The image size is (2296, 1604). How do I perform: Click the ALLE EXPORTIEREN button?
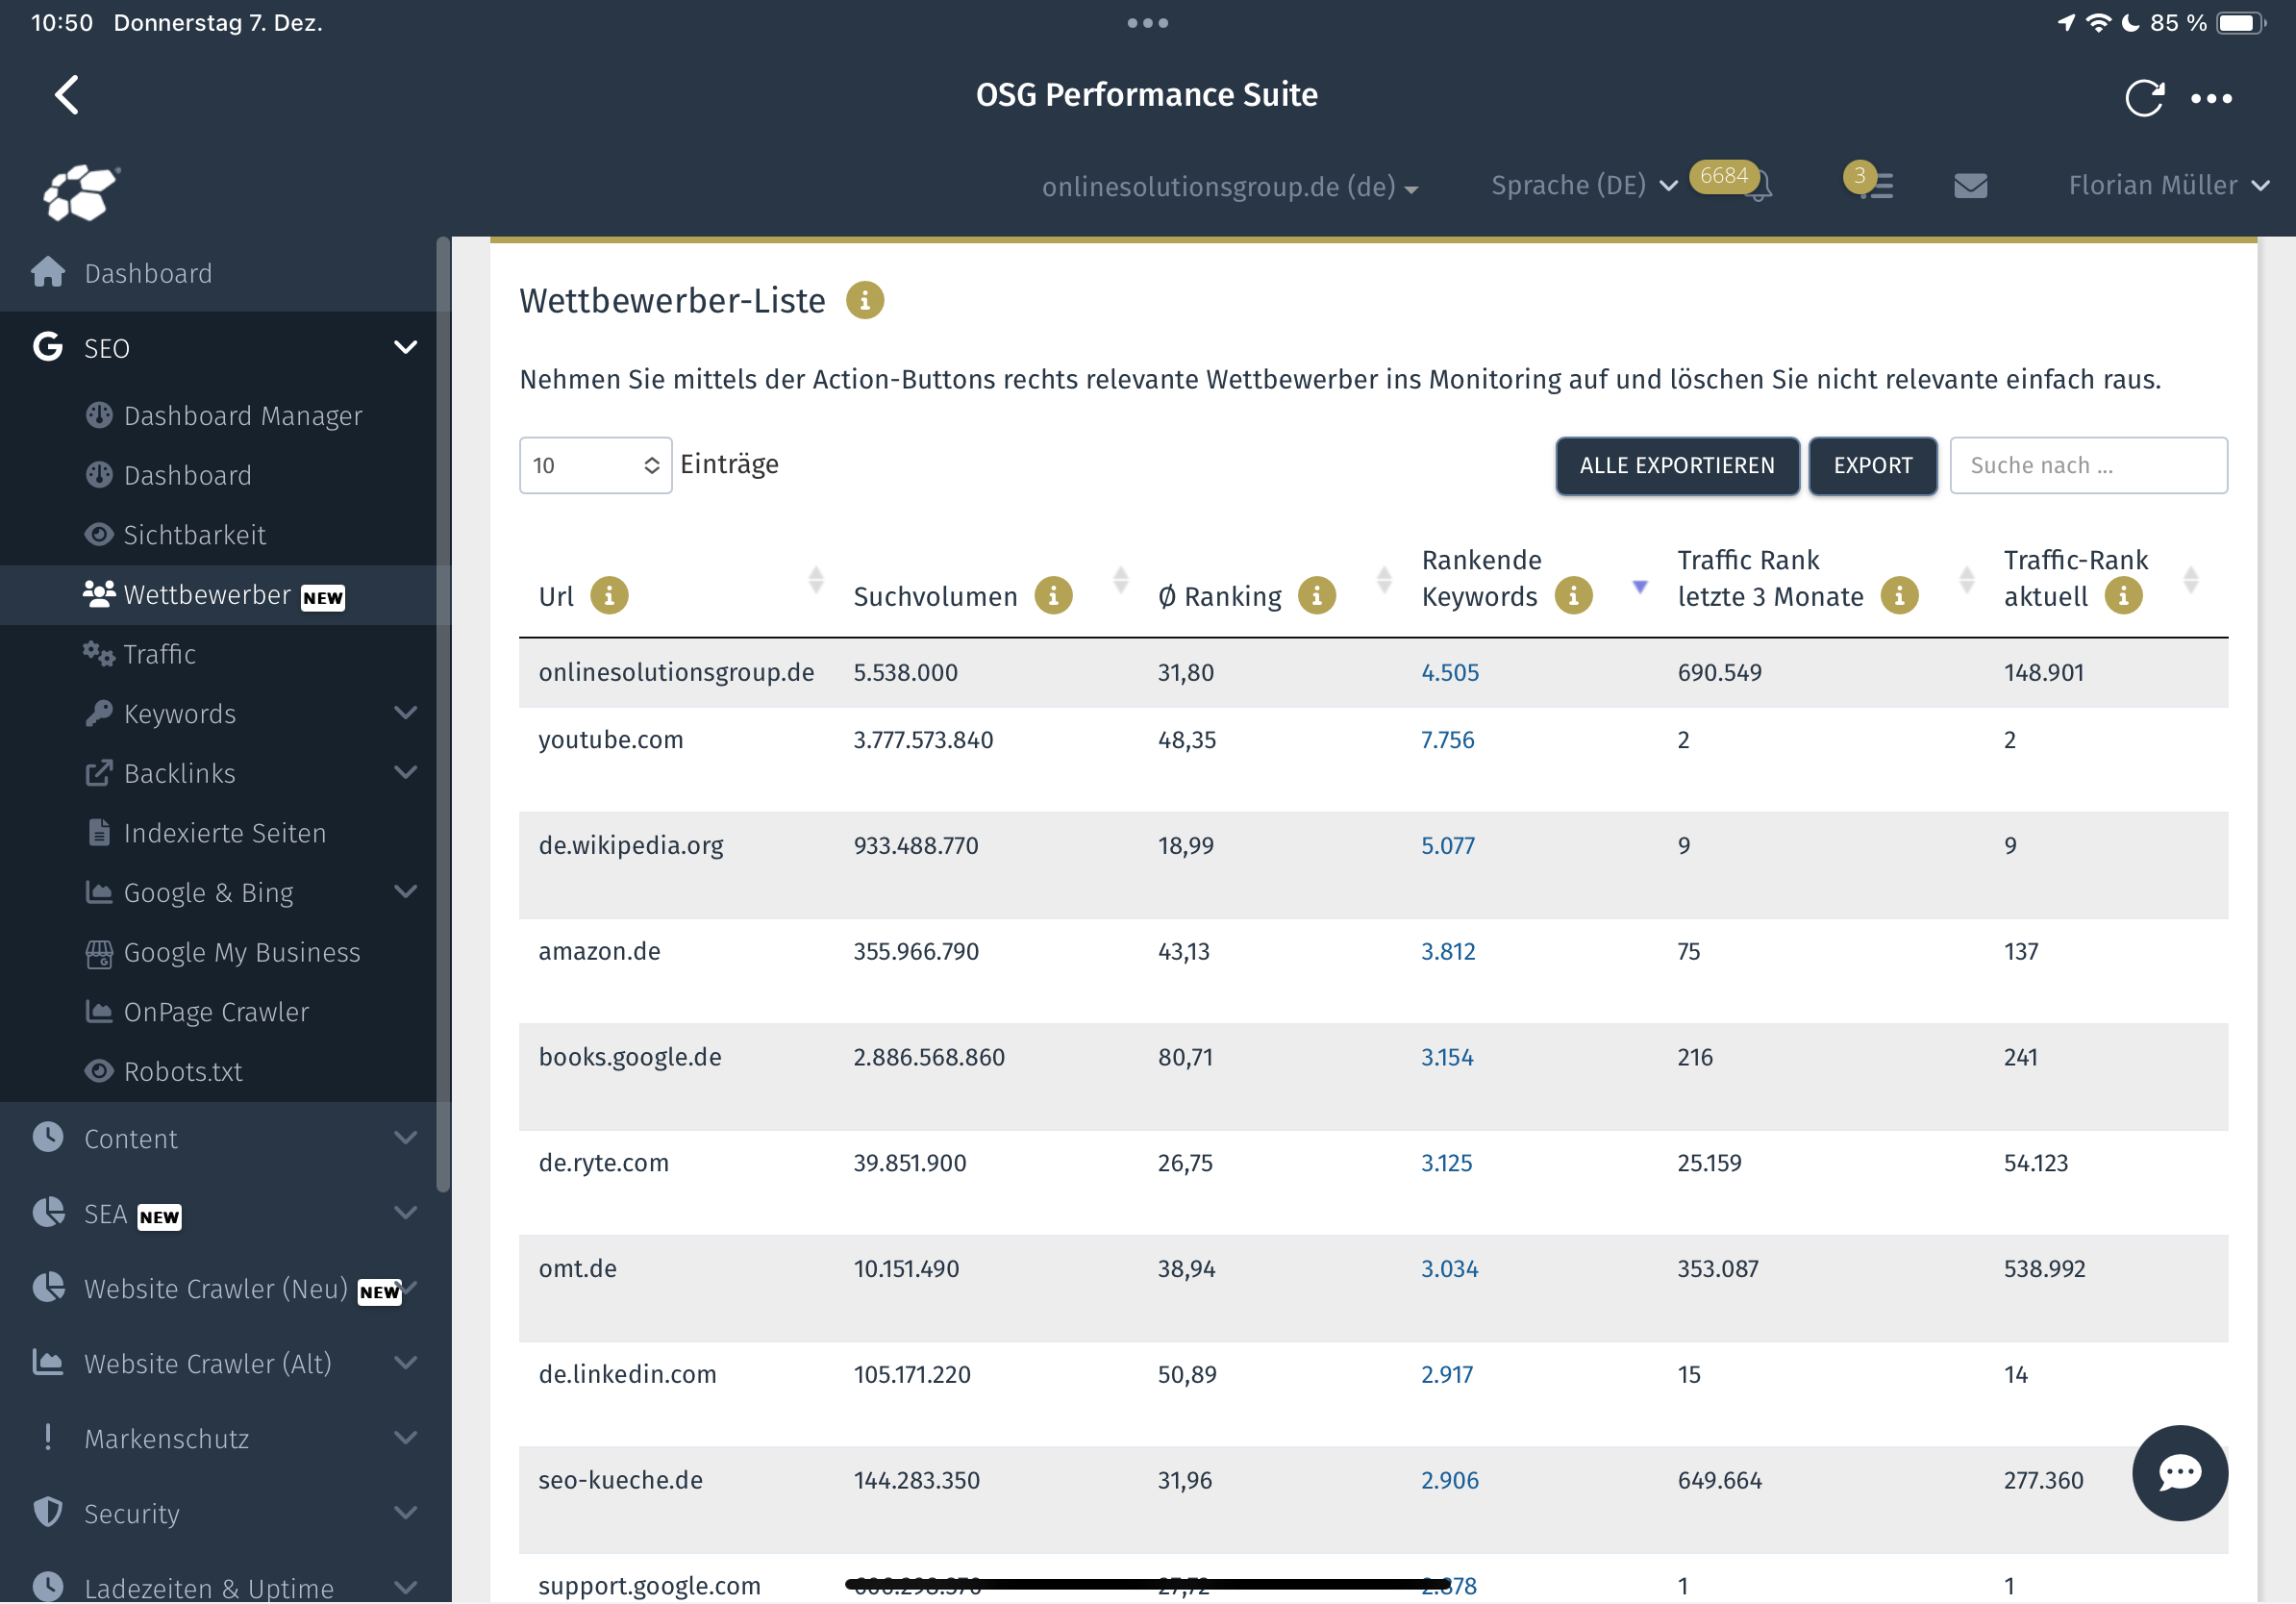(x=1676, y=465)
